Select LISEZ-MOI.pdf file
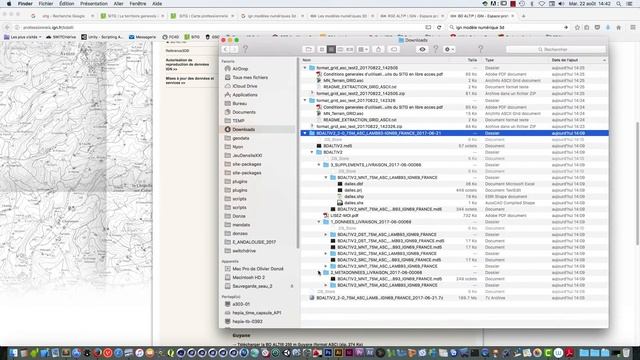The width and height of the screenshot is (640, 360). click(344, 216)
